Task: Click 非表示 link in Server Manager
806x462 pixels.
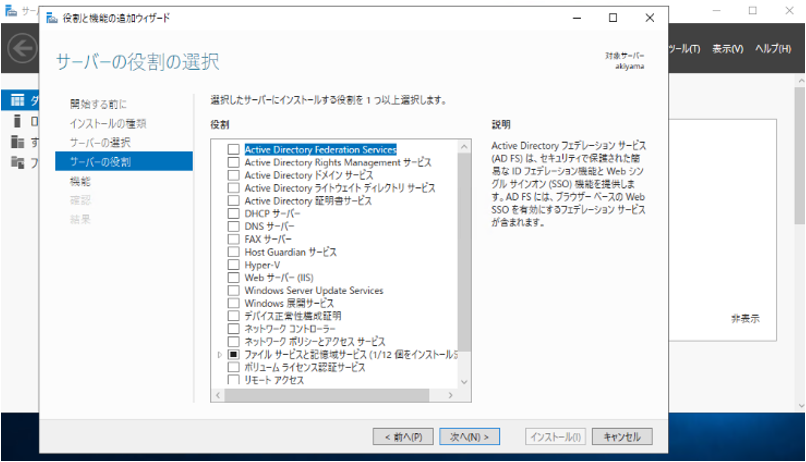Action: (x=745, y=319)
